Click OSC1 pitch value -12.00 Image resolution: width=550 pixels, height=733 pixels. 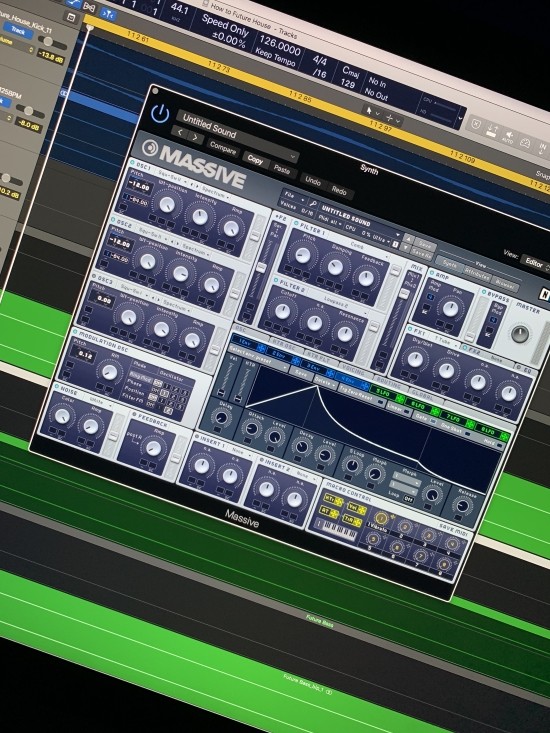point(139,187)
